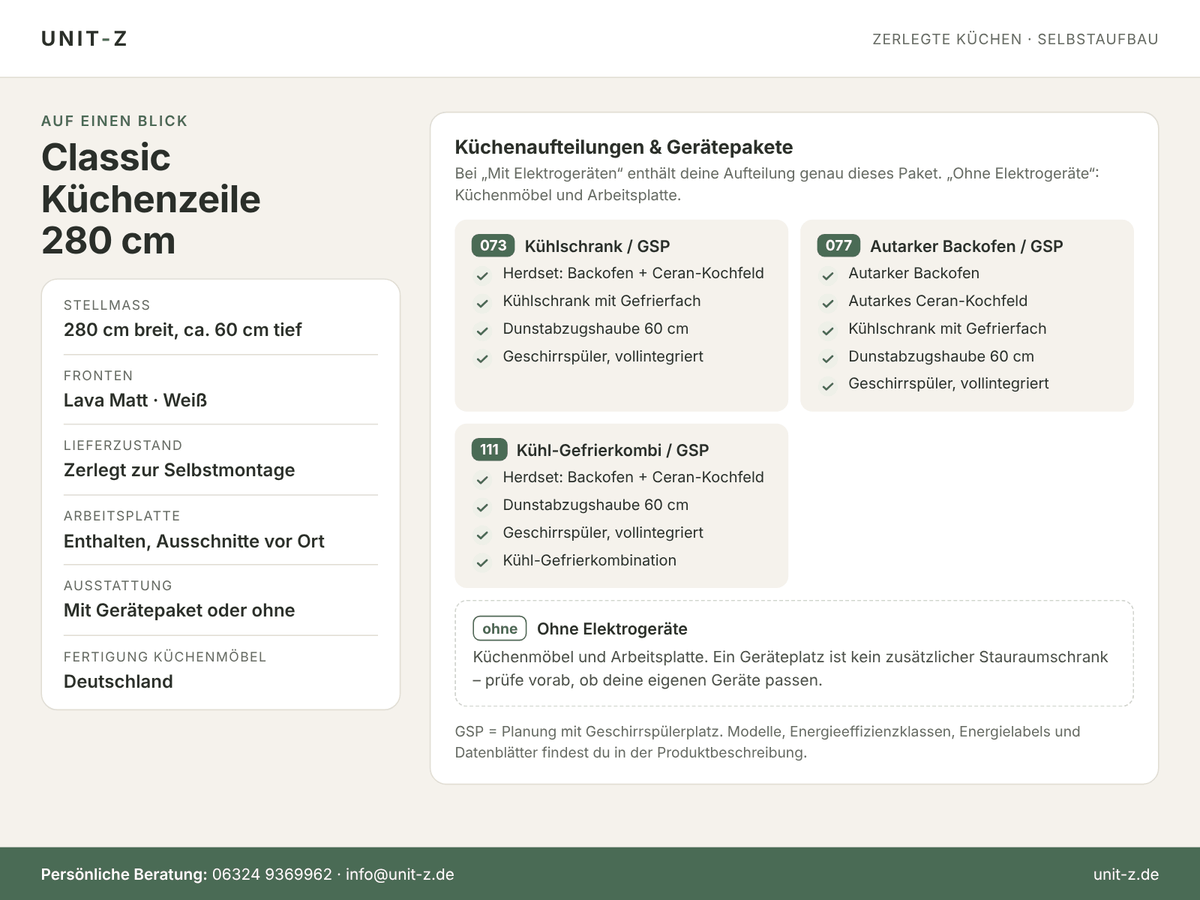Click checkmark beside Dunstabzugshaube in Kühlschrank / GSP card
This screenshot has height=900, width=1200.
[483, 330]
